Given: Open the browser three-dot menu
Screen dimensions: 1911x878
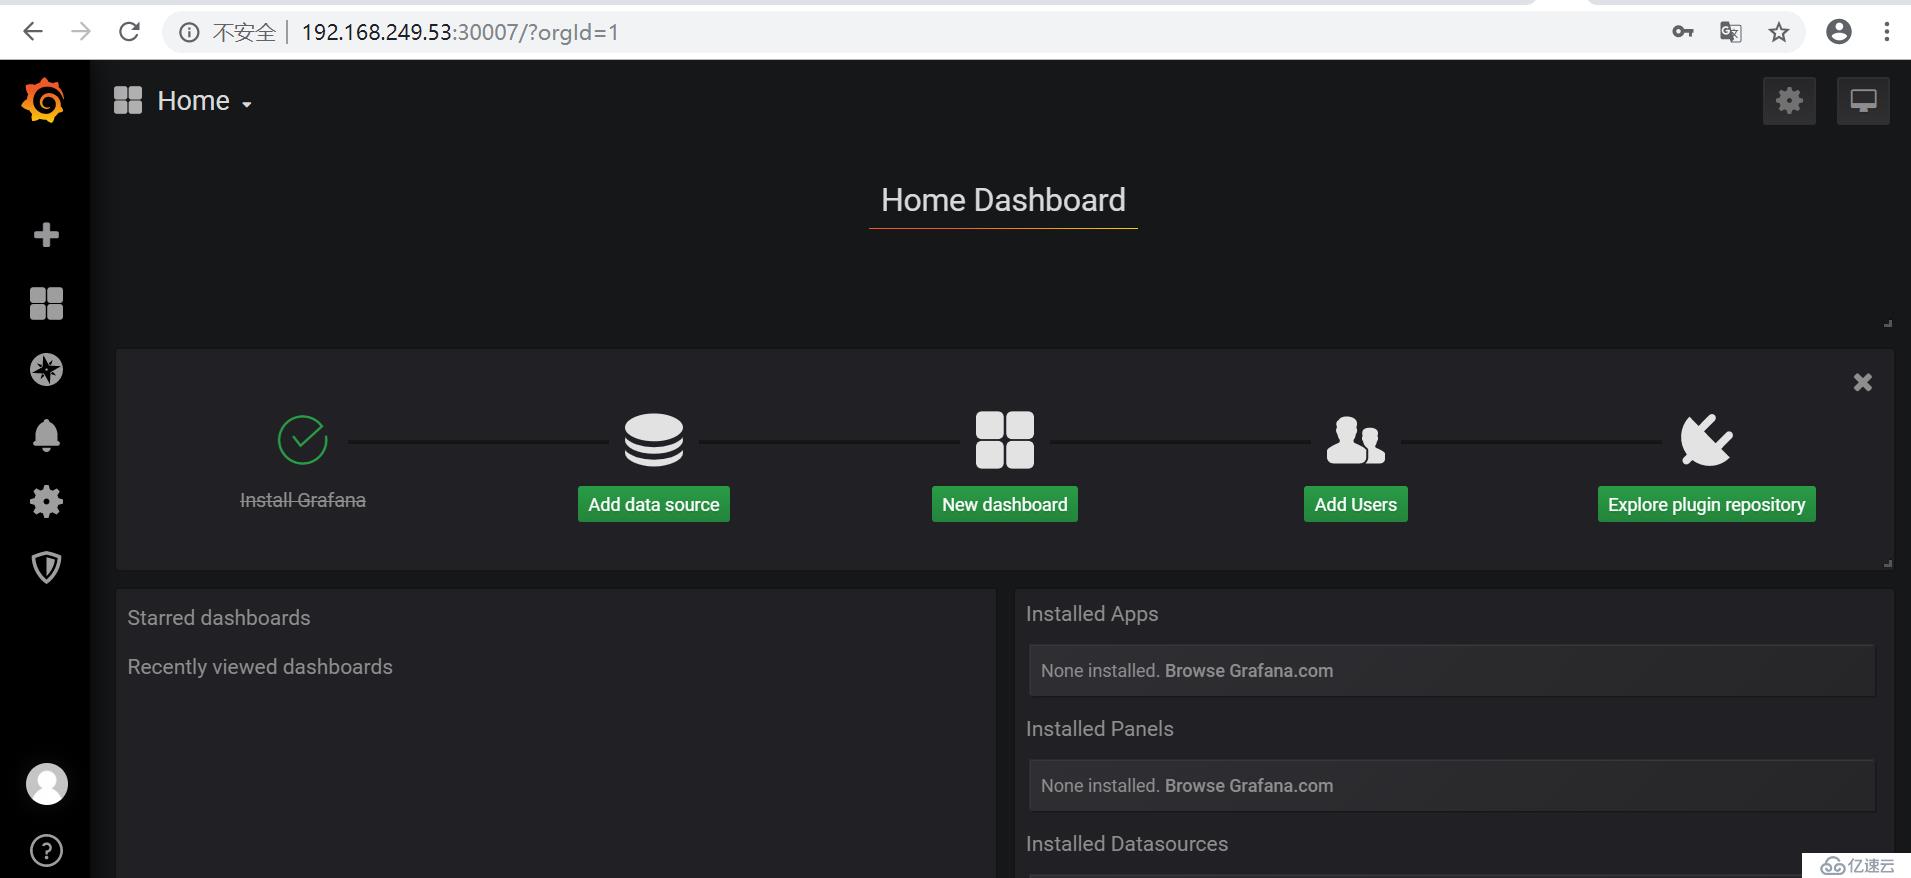Looking at the screenshot, I should 1887,32.
